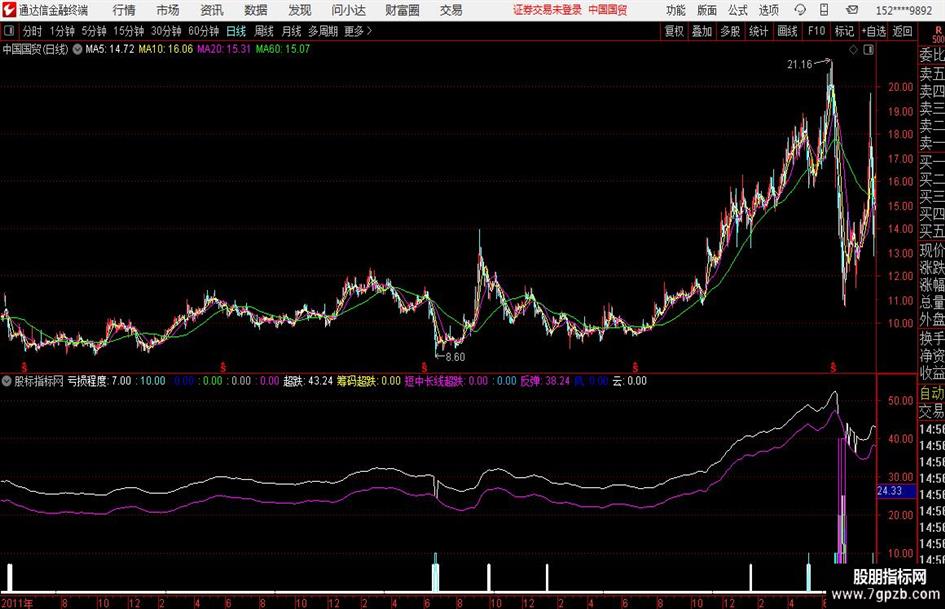
Task: Open the headset customer service icon
Action: pos(800,10)
